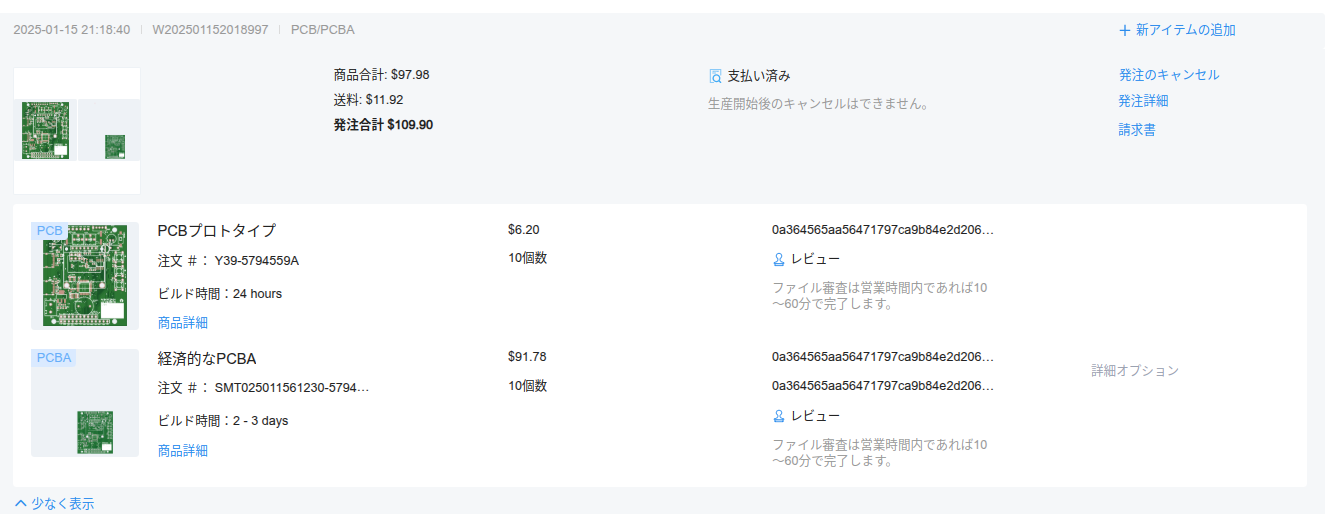Click order number SMT025011561230-5794…

click(292, 388)
